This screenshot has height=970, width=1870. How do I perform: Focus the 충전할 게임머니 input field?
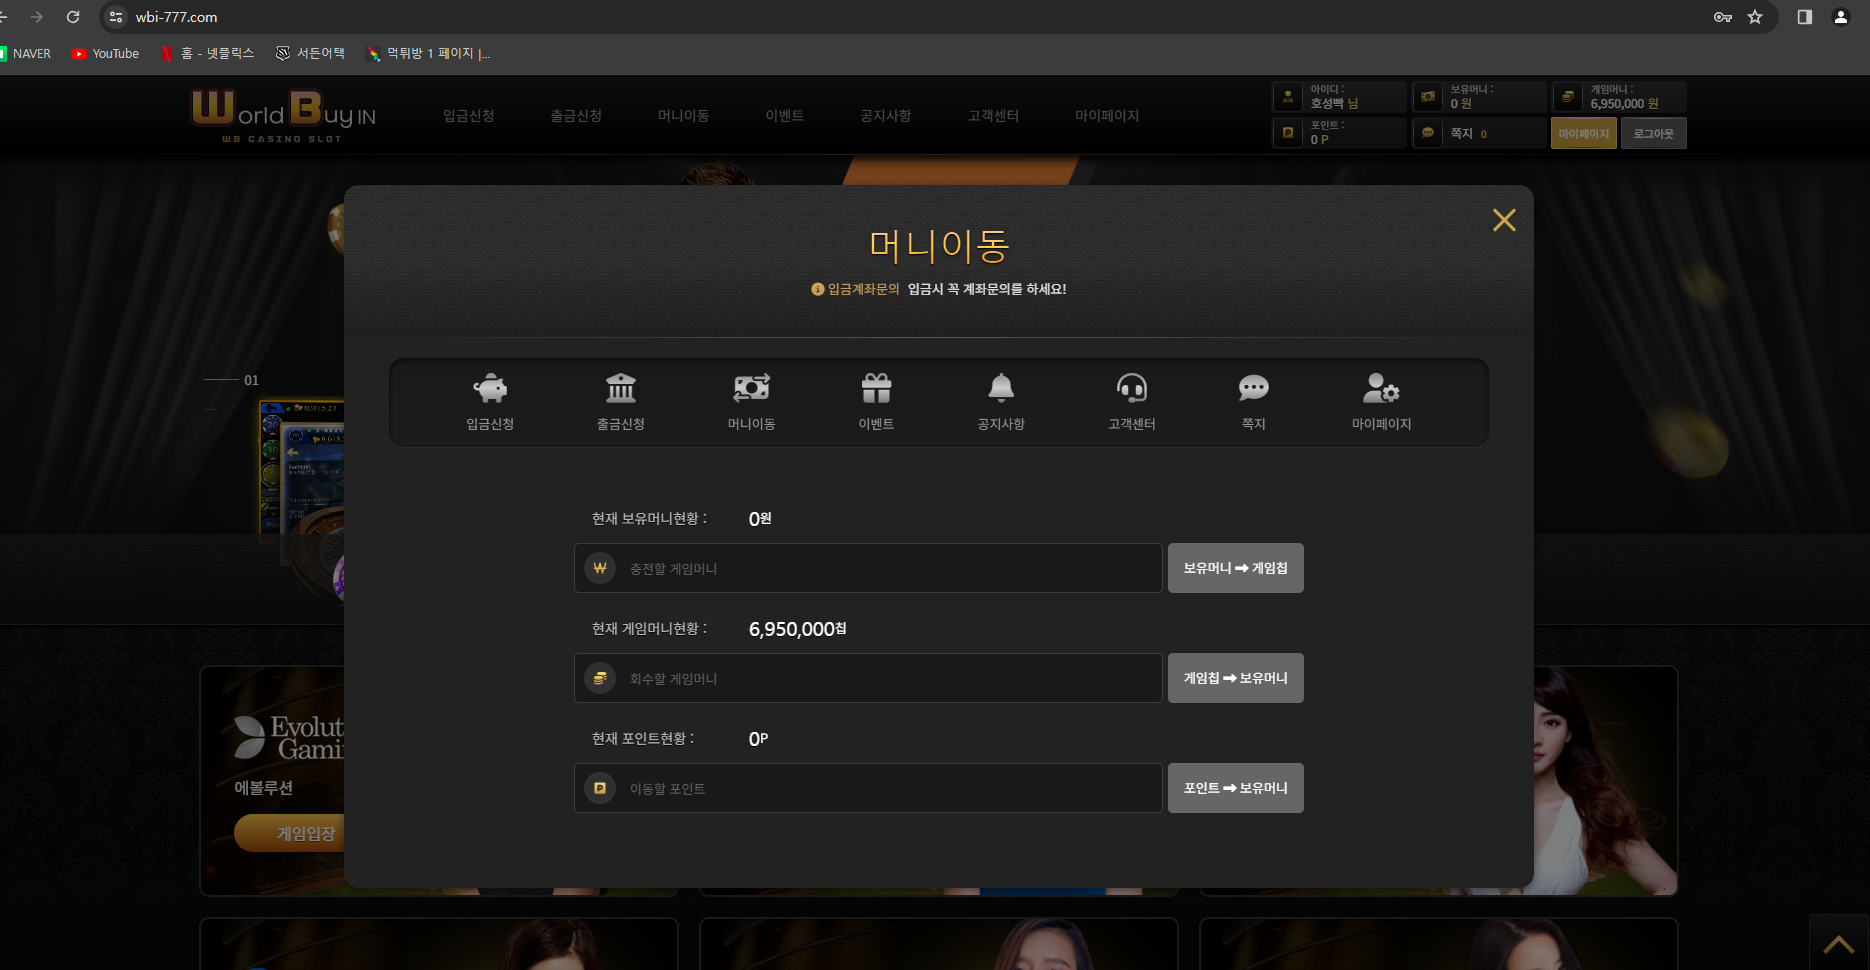[x=890, y=569]
